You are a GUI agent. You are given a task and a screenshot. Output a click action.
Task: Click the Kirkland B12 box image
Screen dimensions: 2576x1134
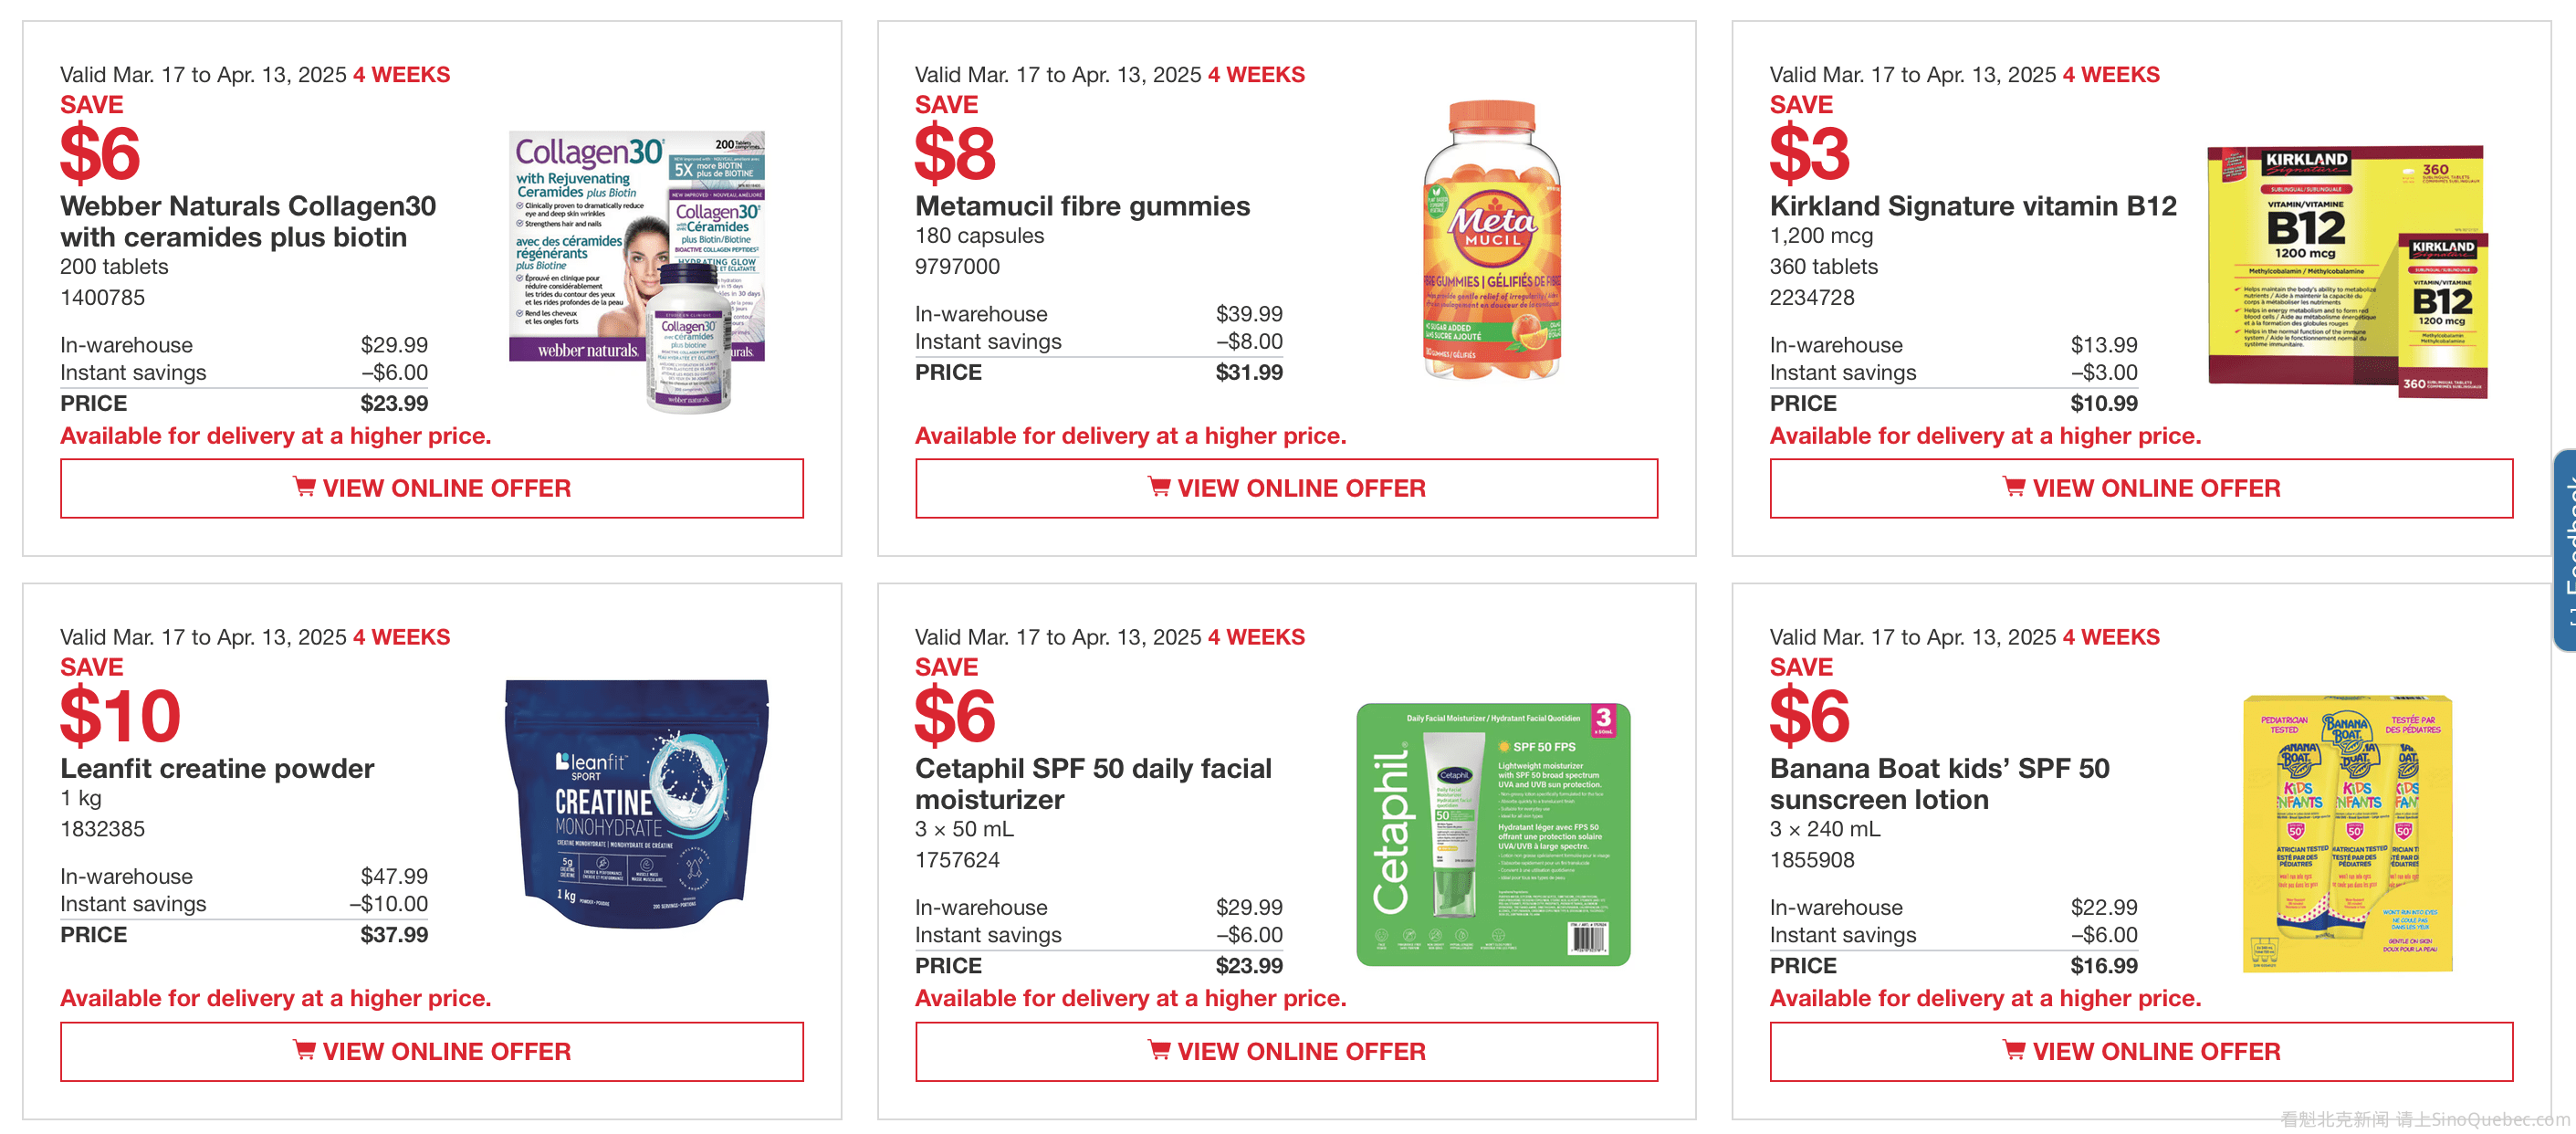click(2346, 270)
